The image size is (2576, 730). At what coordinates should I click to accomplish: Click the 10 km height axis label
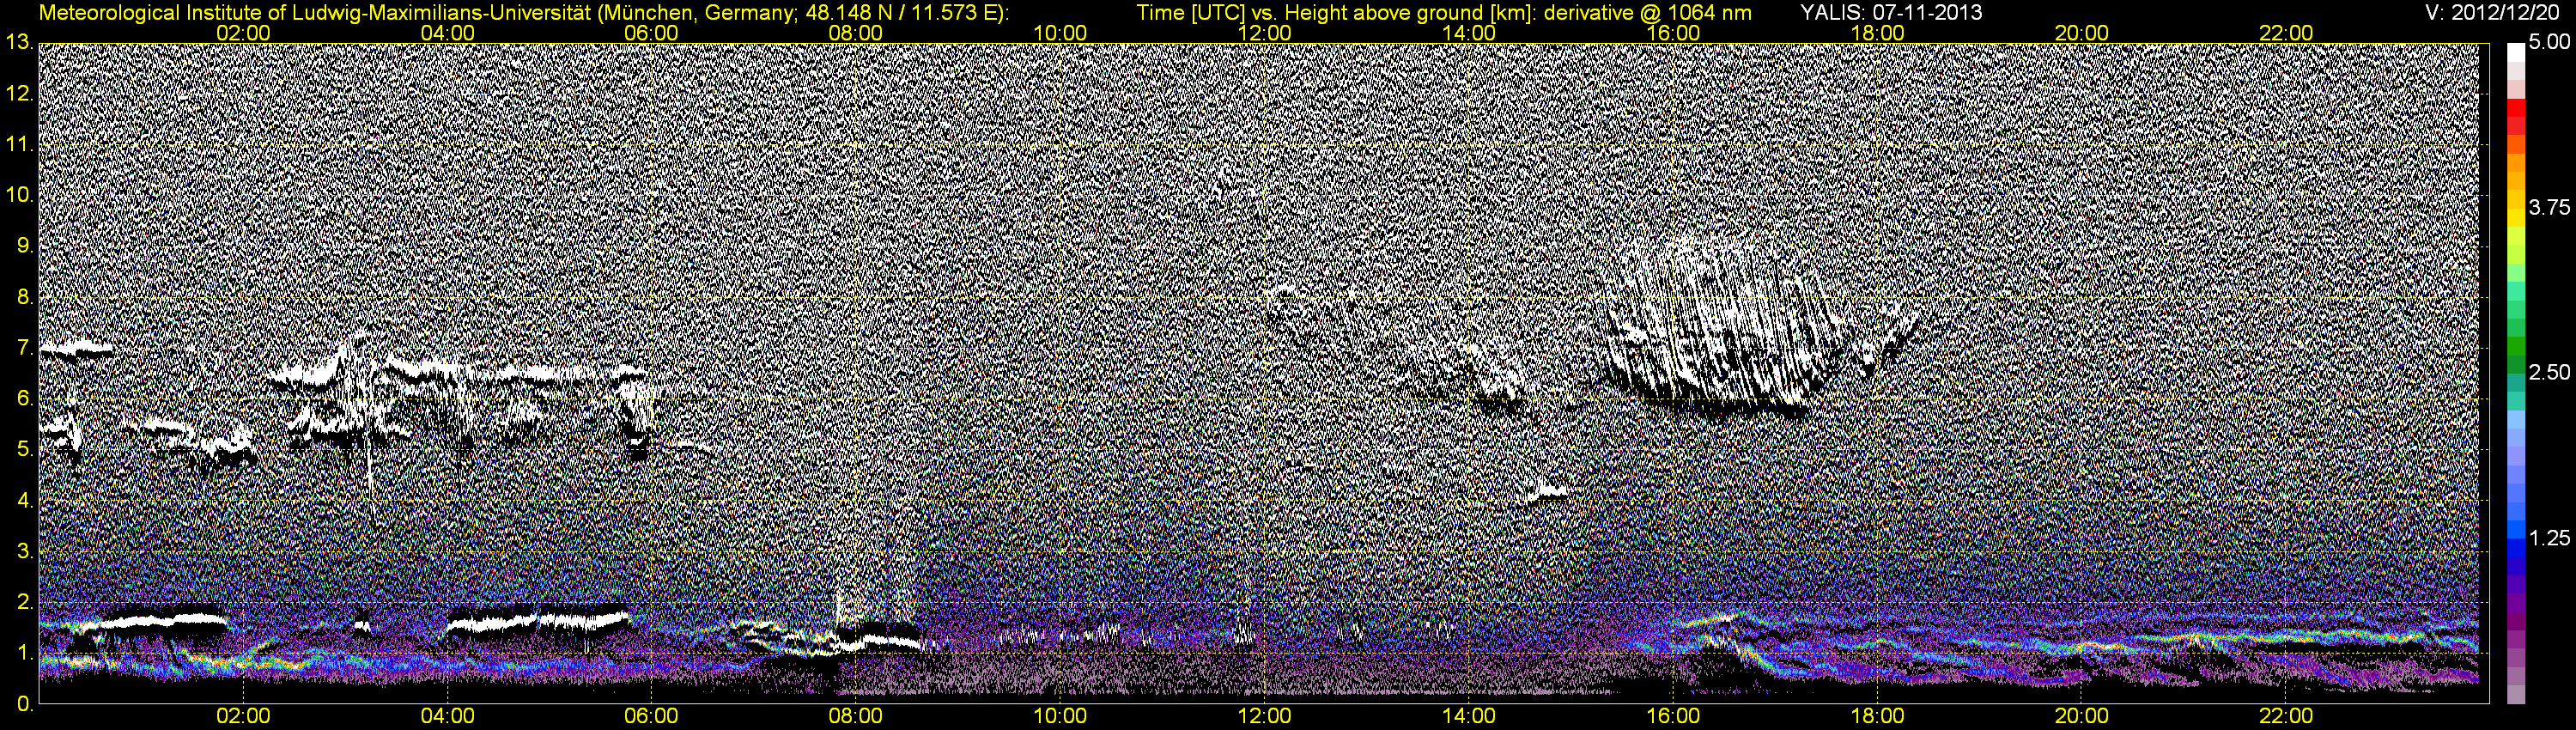[x=18, y=195]
